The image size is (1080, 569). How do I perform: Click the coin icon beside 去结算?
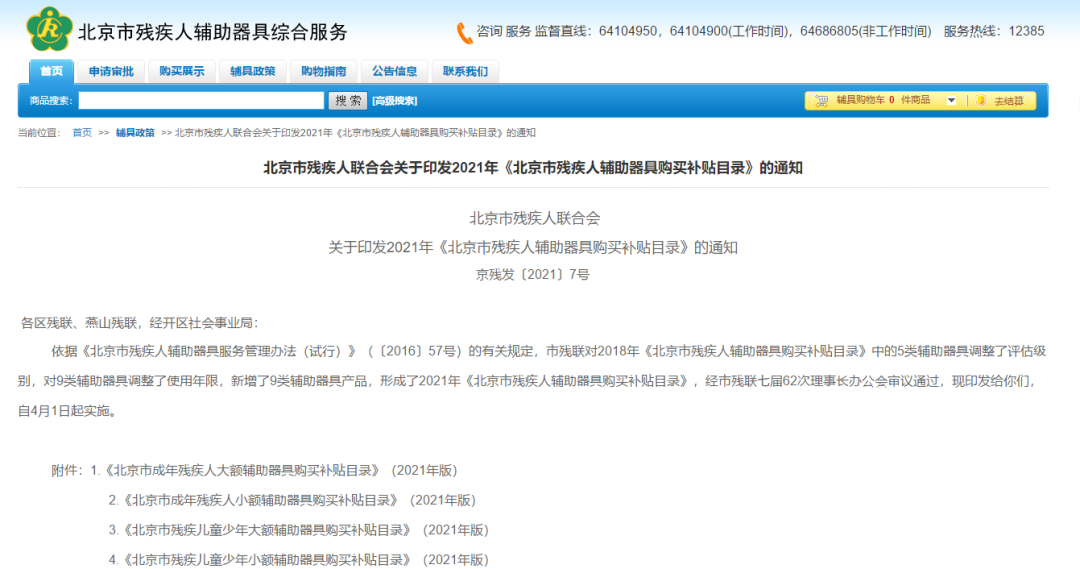point(981,101)
